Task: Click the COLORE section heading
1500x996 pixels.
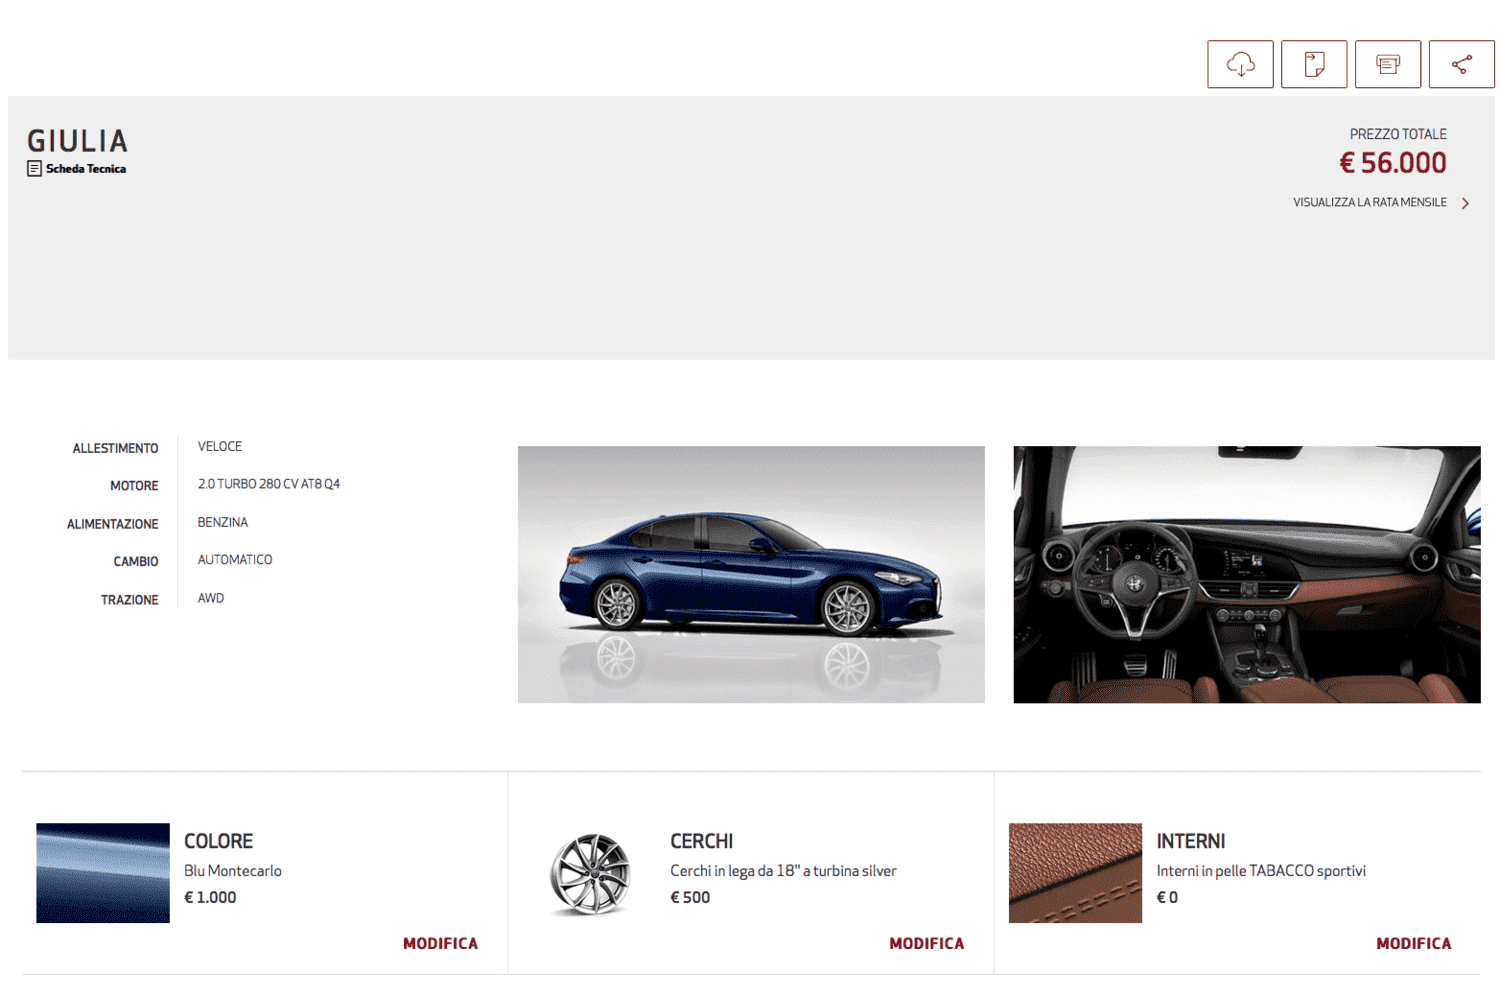Action: tap(219, 841)
